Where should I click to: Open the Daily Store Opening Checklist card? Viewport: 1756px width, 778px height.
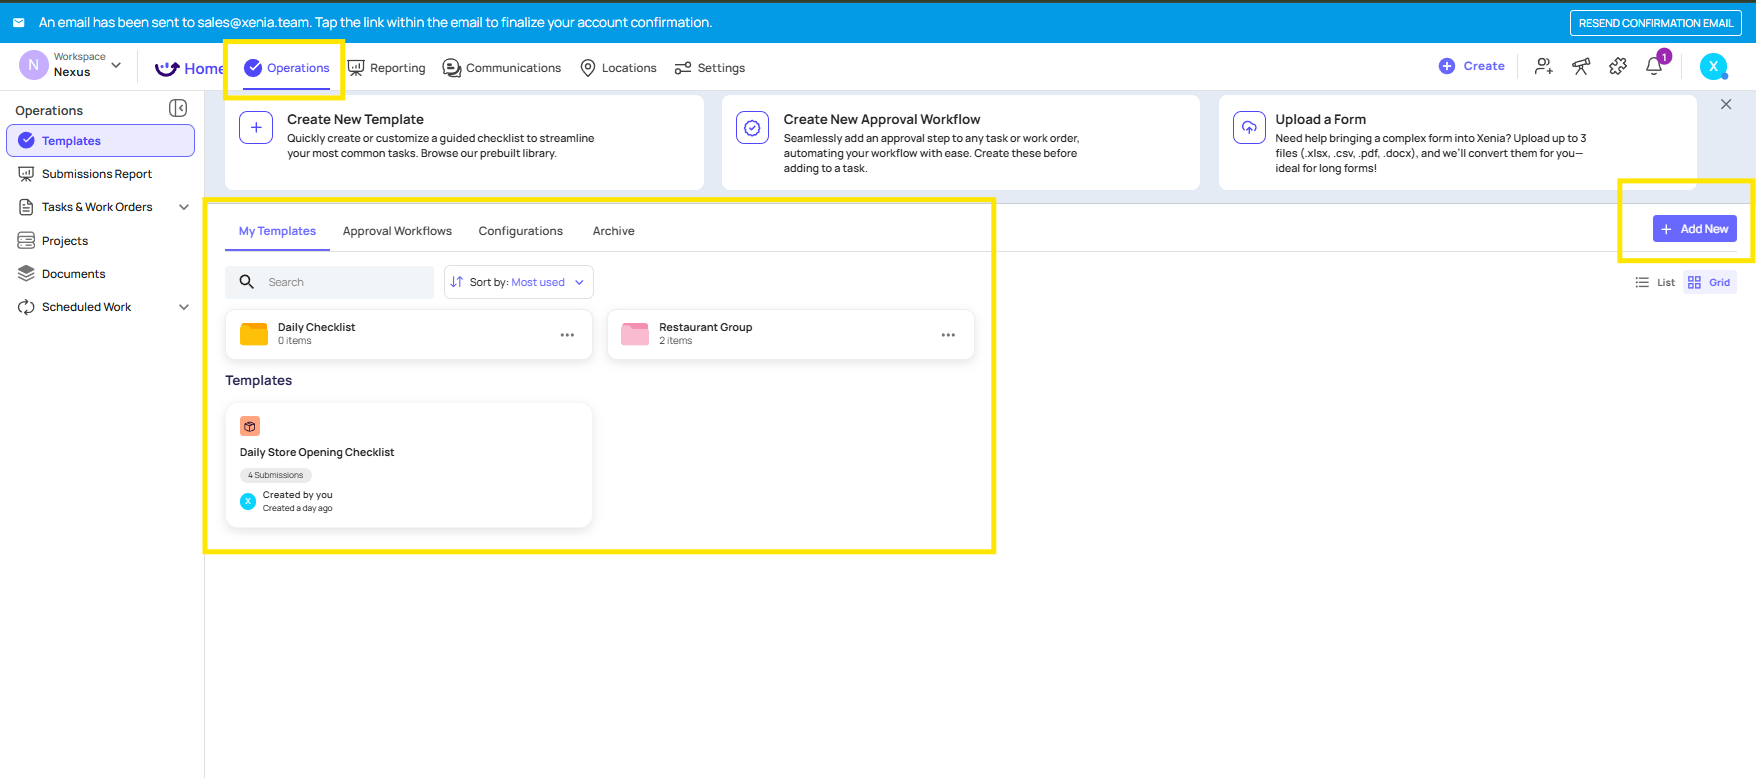[408, 465]
